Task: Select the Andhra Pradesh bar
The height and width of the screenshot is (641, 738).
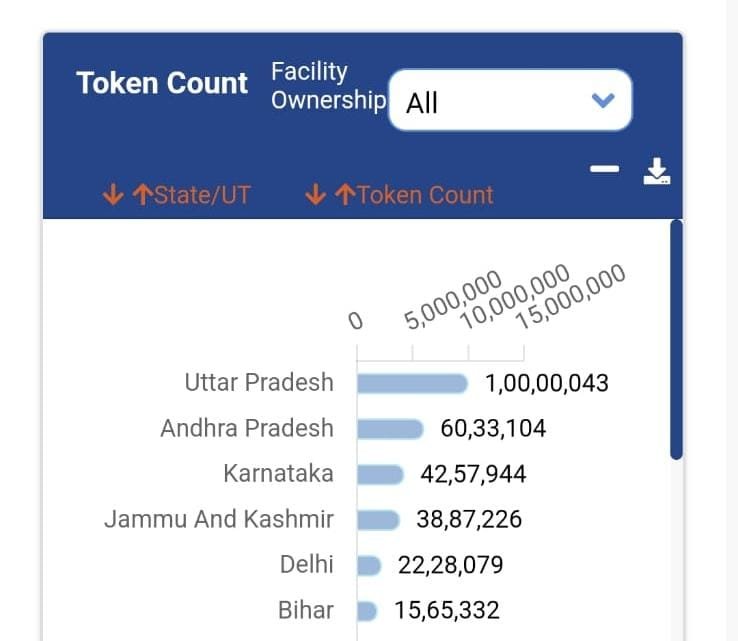Action: (x=390, y=429)
